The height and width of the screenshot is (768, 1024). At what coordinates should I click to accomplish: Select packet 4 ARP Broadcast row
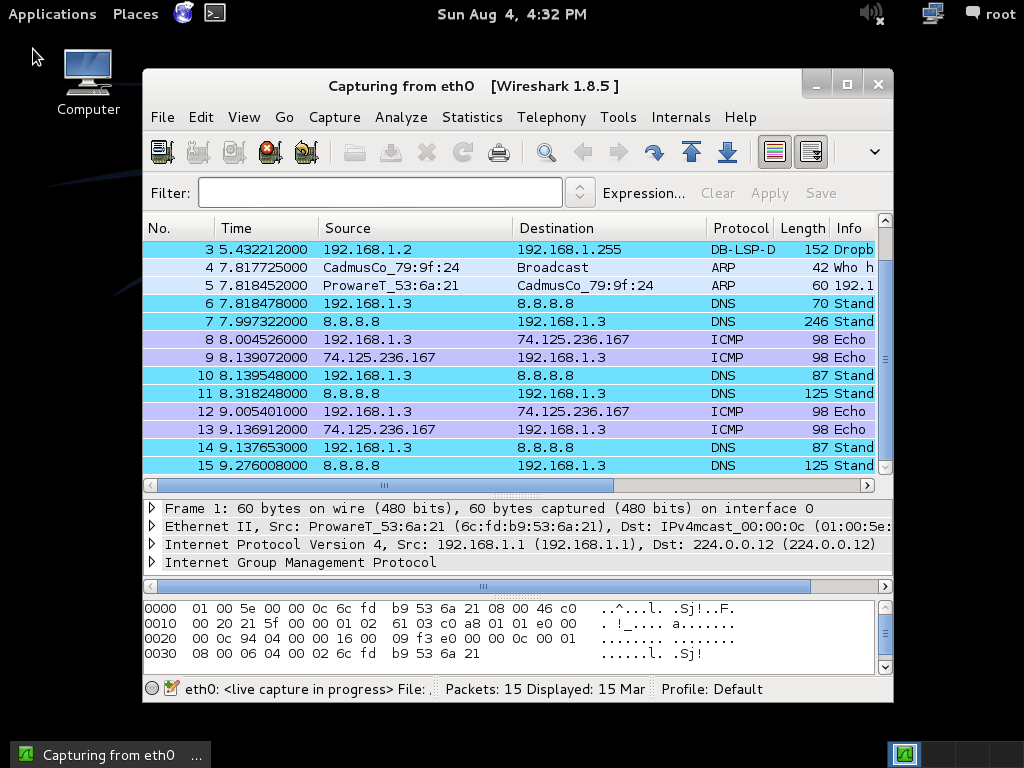pos(509,267)
